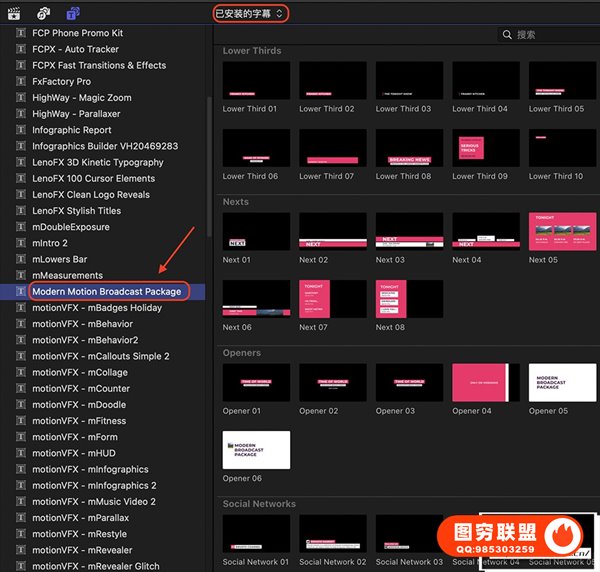Click title icon next to mIntro 2

20,243
